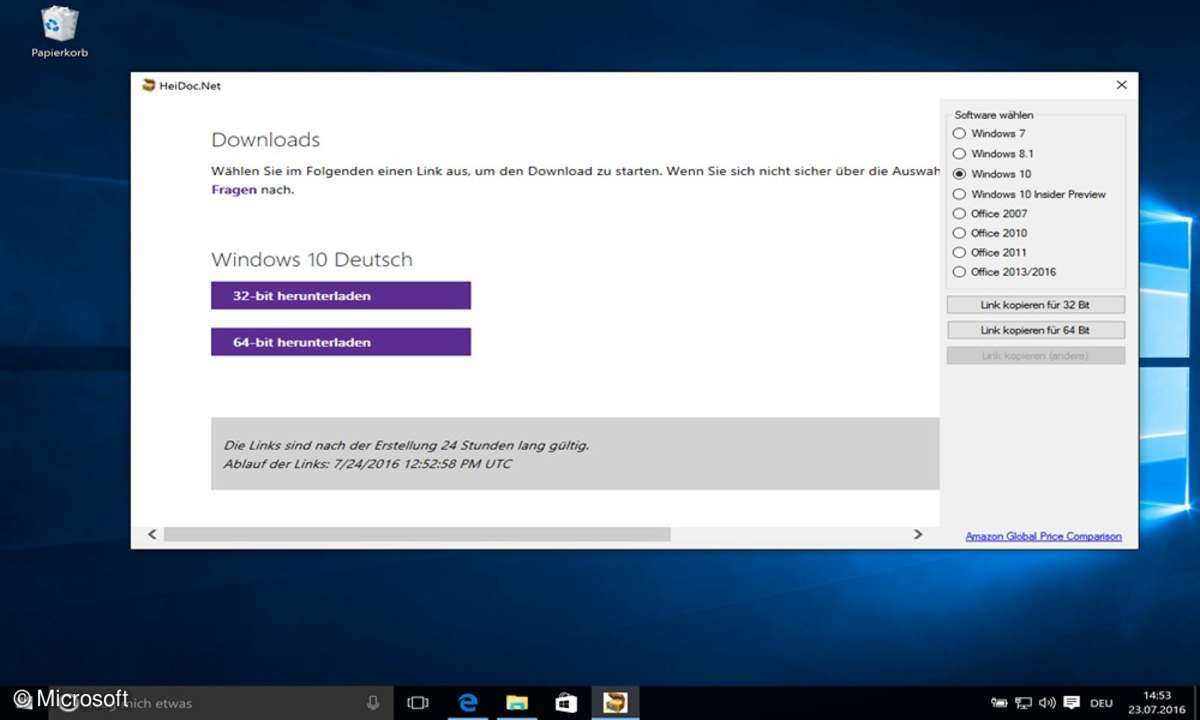Click Link kopieren für 64 Bit
1200x720 pixels.
pos(1036,330)
